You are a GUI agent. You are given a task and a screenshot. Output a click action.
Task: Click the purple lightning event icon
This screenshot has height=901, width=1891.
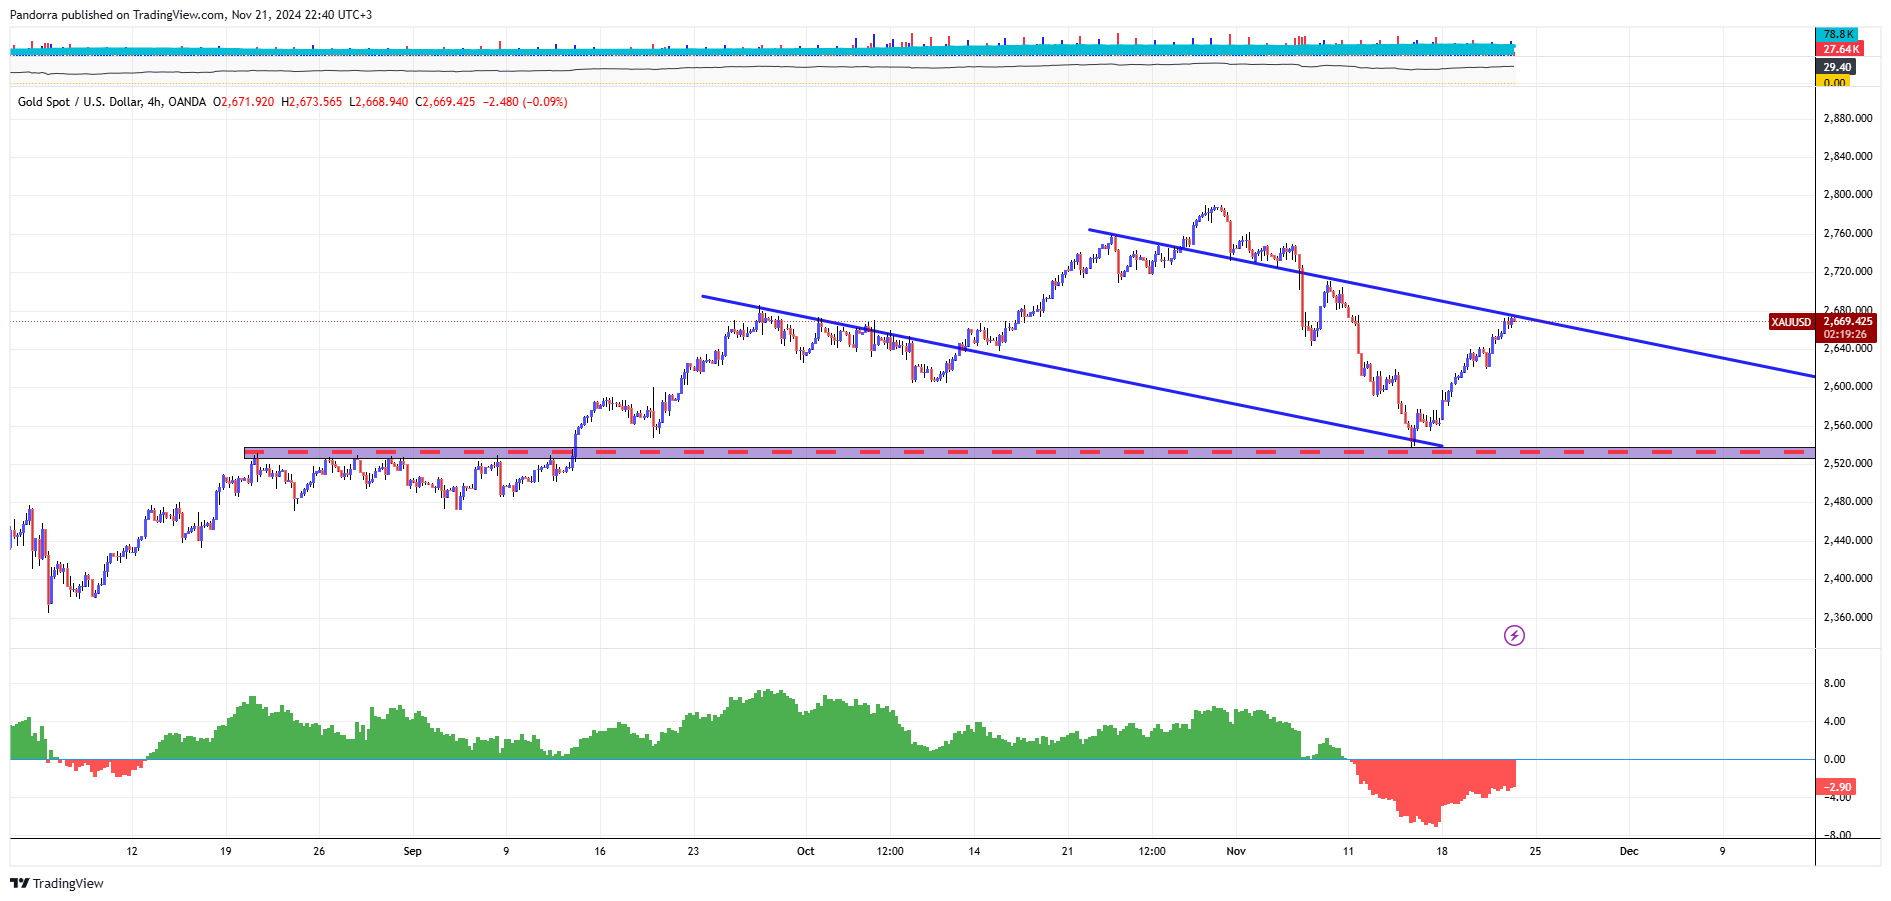click(1514, 635)
